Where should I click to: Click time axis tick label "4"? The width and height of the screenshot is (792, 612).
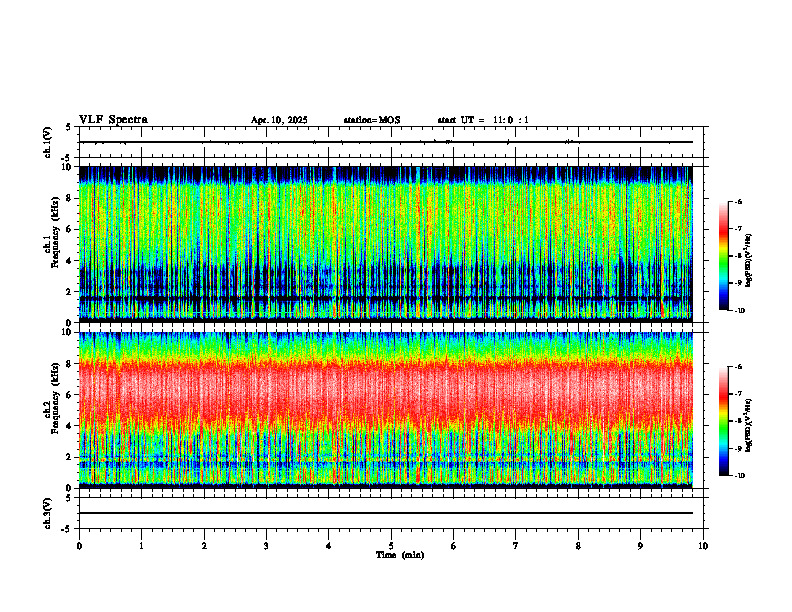[329, 546]
